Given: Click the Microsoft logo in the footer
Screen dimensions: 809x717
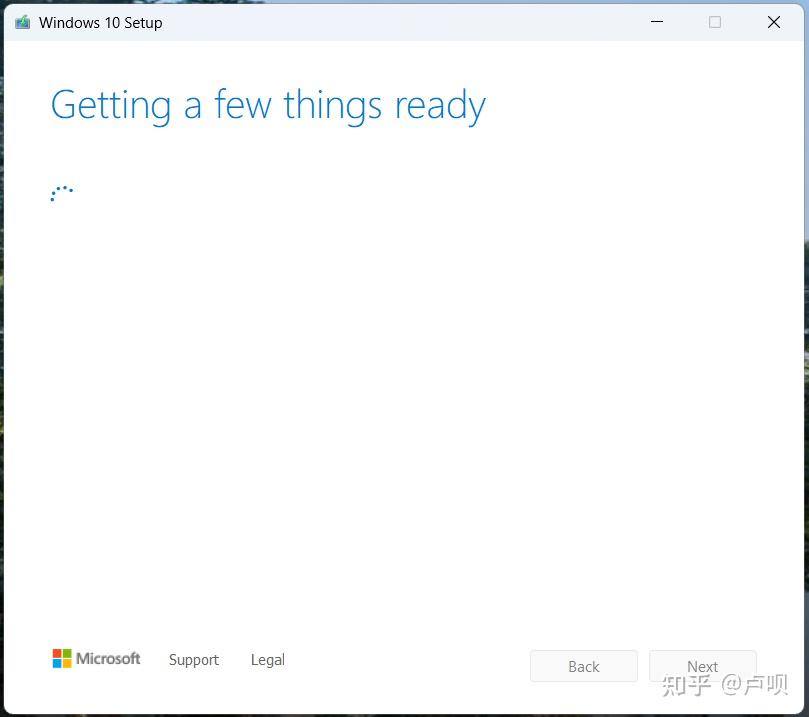Looking at the screenshot, I should pyautogui.click(x=96, y=659).
